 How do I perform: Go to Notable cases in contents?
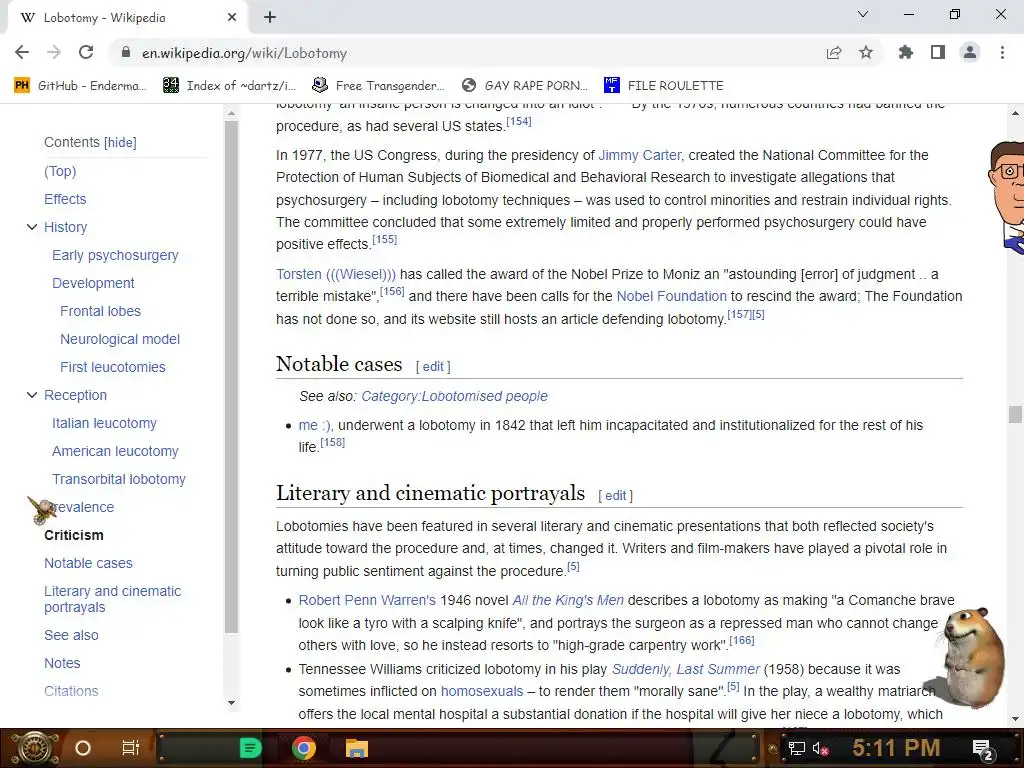click(88, 564)
